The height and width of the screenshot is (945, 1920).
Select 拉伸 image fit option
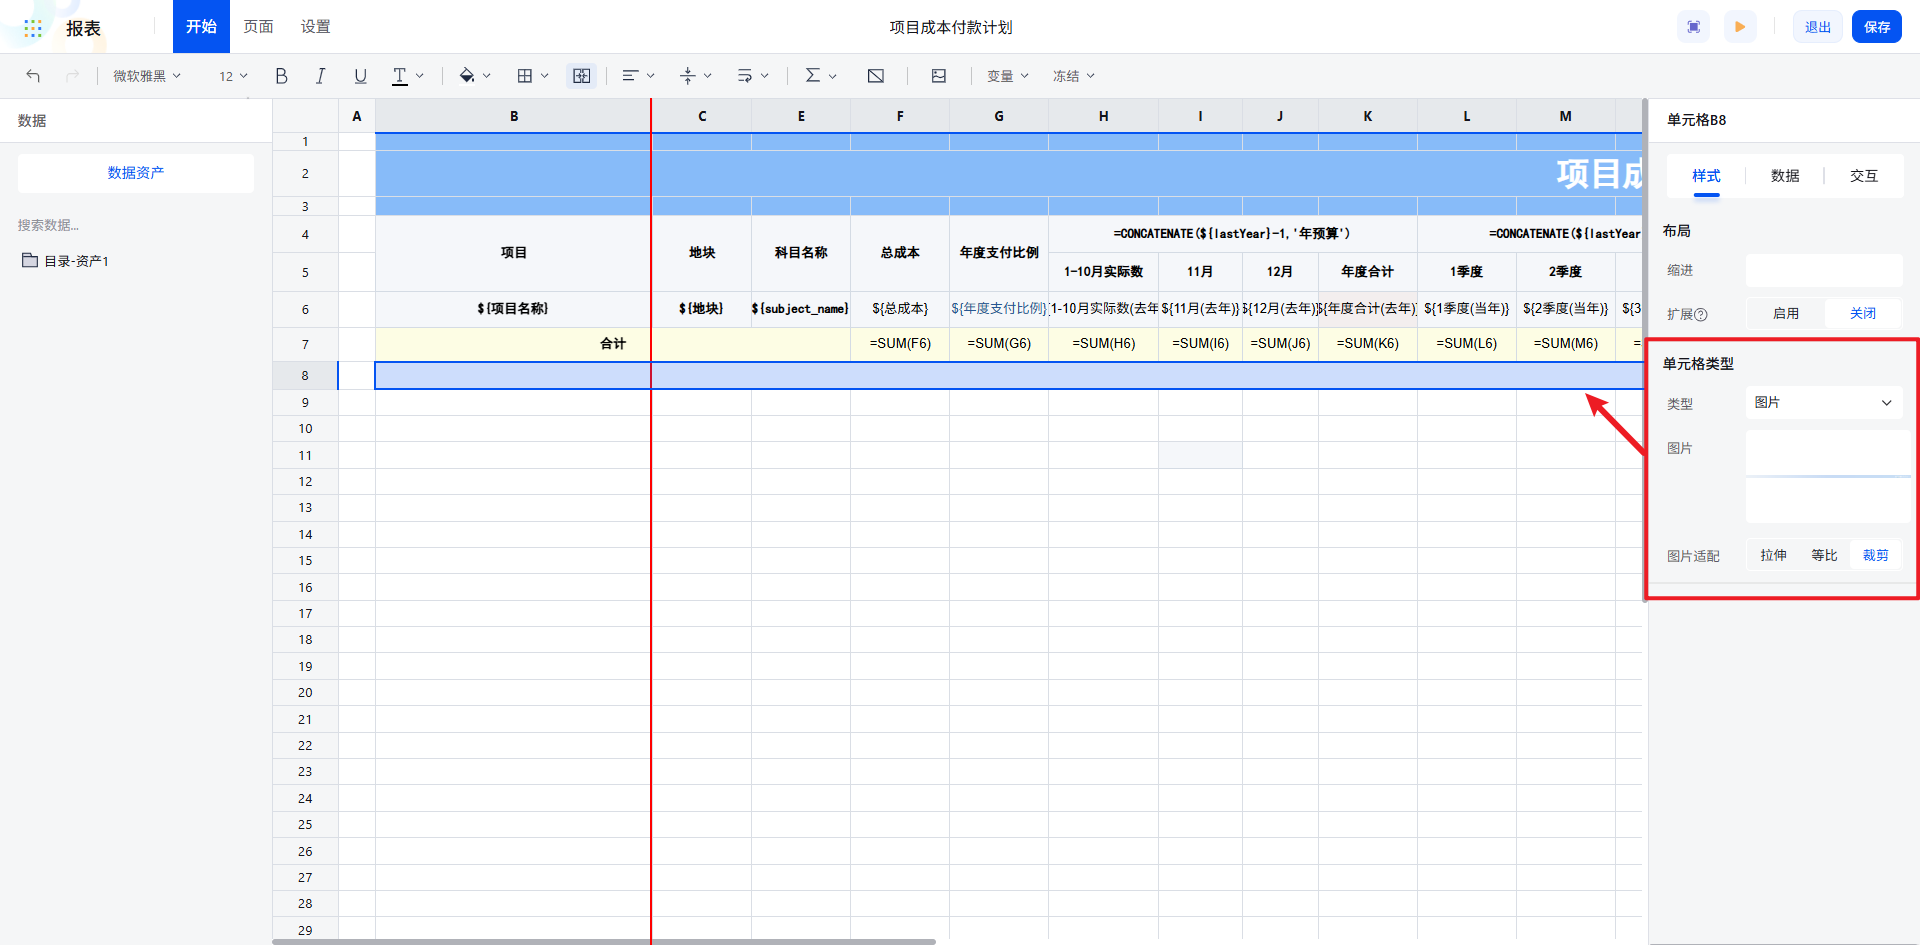[x=1773, y=555]
